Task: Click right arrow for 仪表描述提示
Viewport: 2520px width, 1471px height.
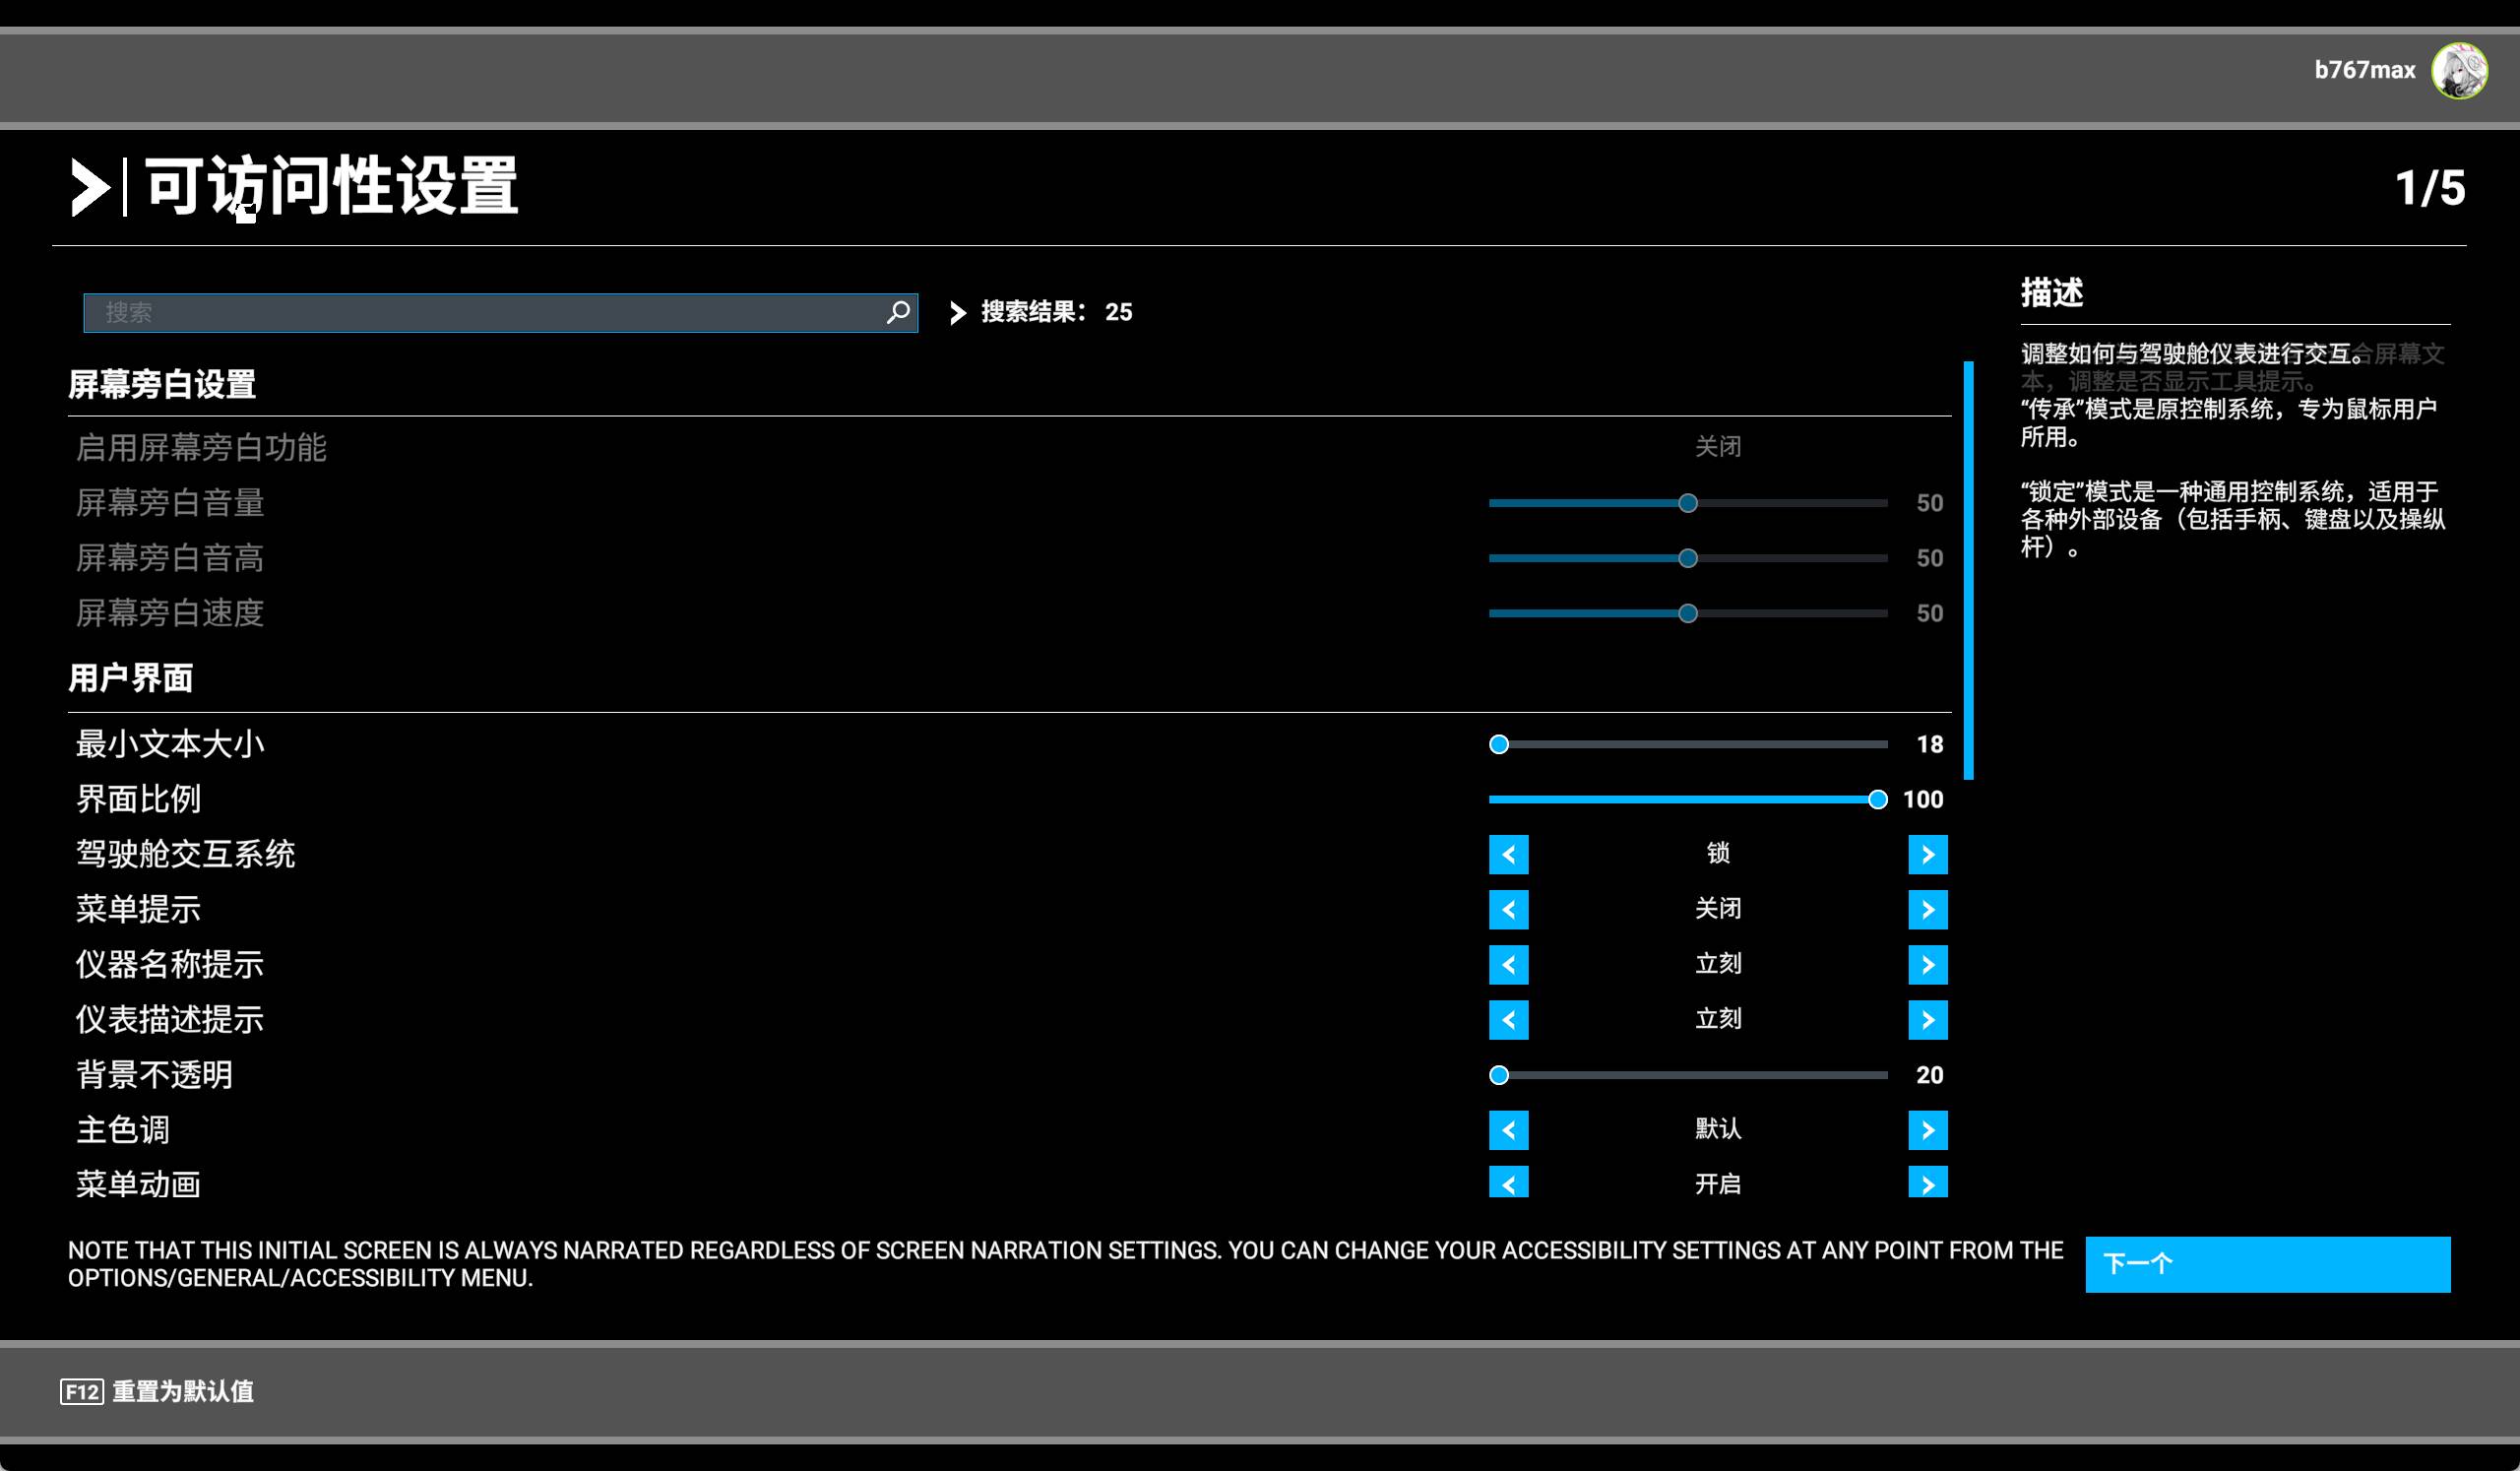Action: coord(1927,1019)
